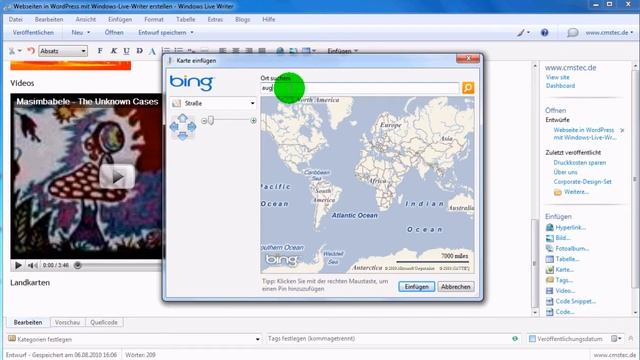Open the Hilfe menu

pyautogui.click(x=269, y=20)
